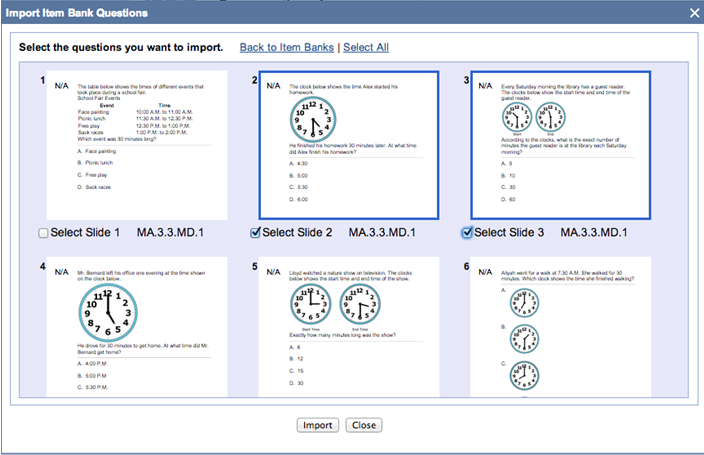Click the End Time clock in question 5
This screenshot has width=704, height=455.
click(362, 303)
